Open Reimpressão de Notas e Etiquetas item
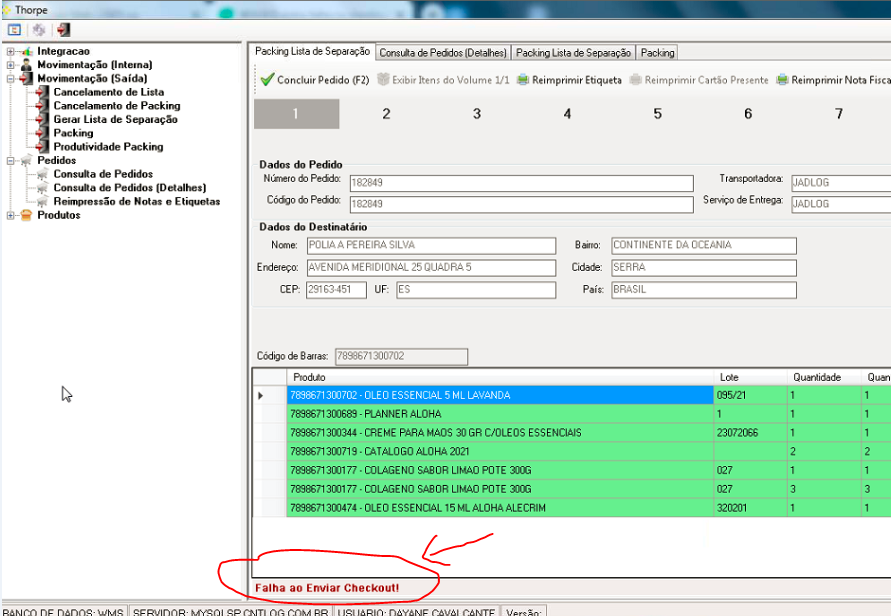 [x=136, y=201]
